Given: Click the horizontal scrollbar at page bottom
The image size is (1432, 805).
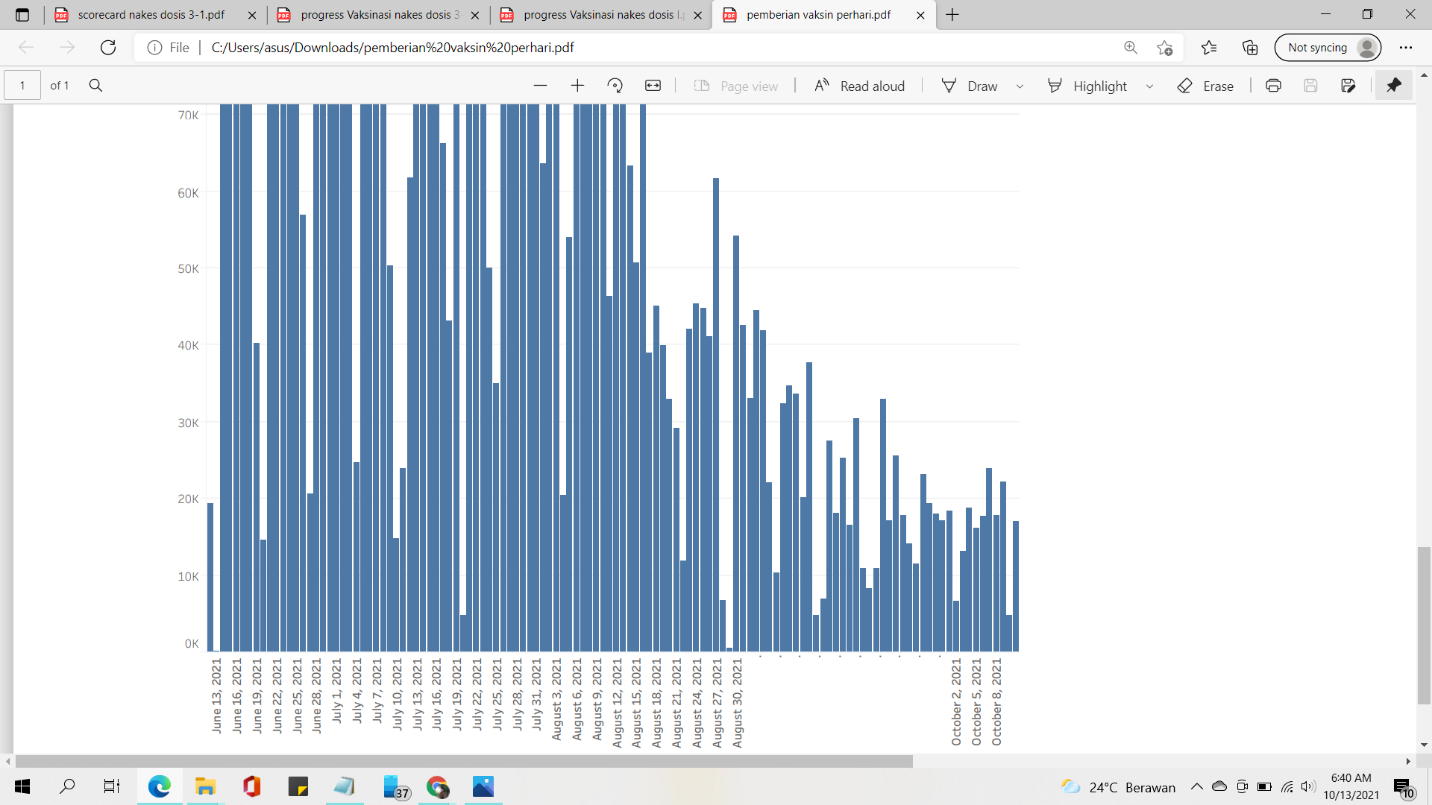Looking at the screenshot, I should point(464,761).
